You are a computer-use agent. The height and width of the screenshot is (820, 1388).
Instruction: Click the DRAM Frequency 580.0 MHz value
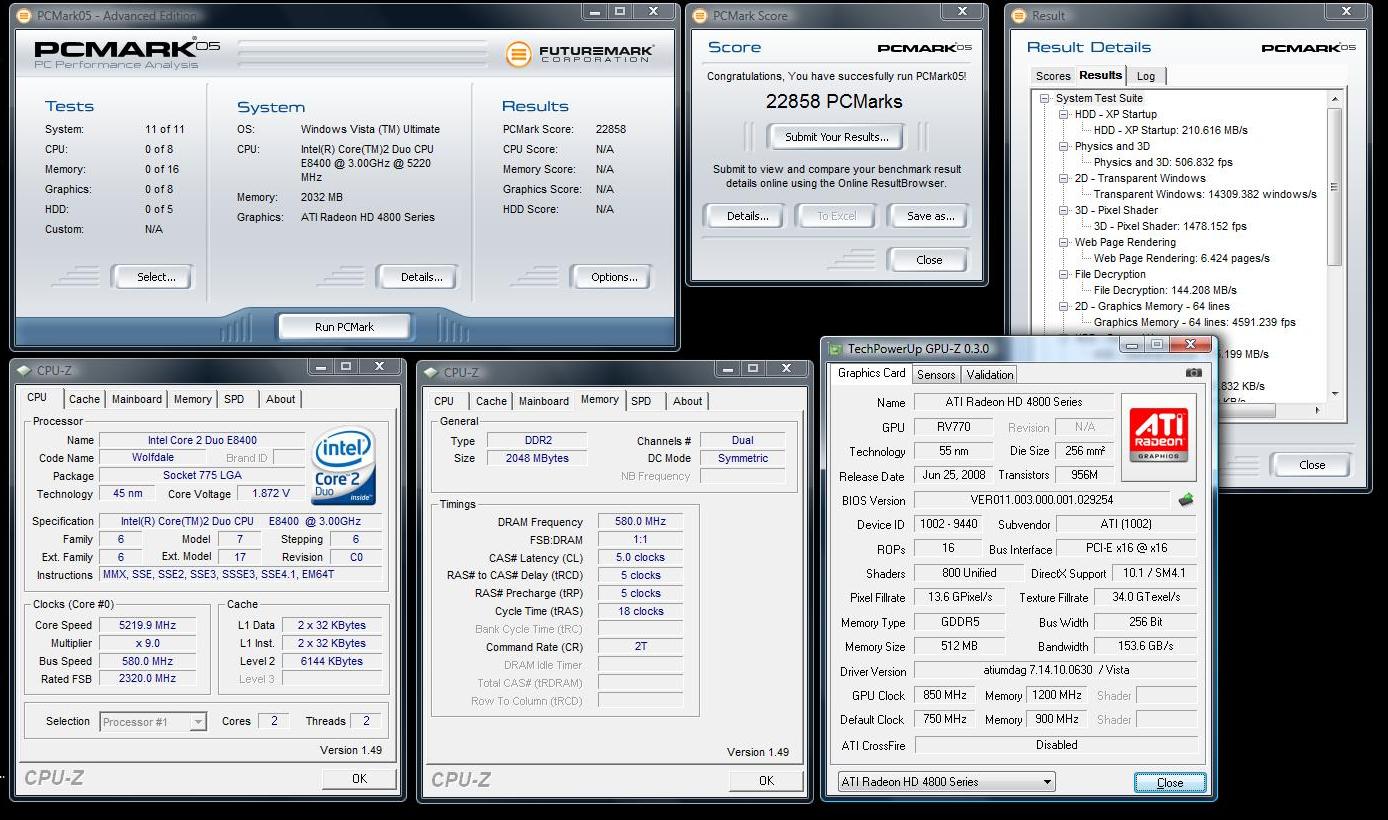(x=641, y=522)
